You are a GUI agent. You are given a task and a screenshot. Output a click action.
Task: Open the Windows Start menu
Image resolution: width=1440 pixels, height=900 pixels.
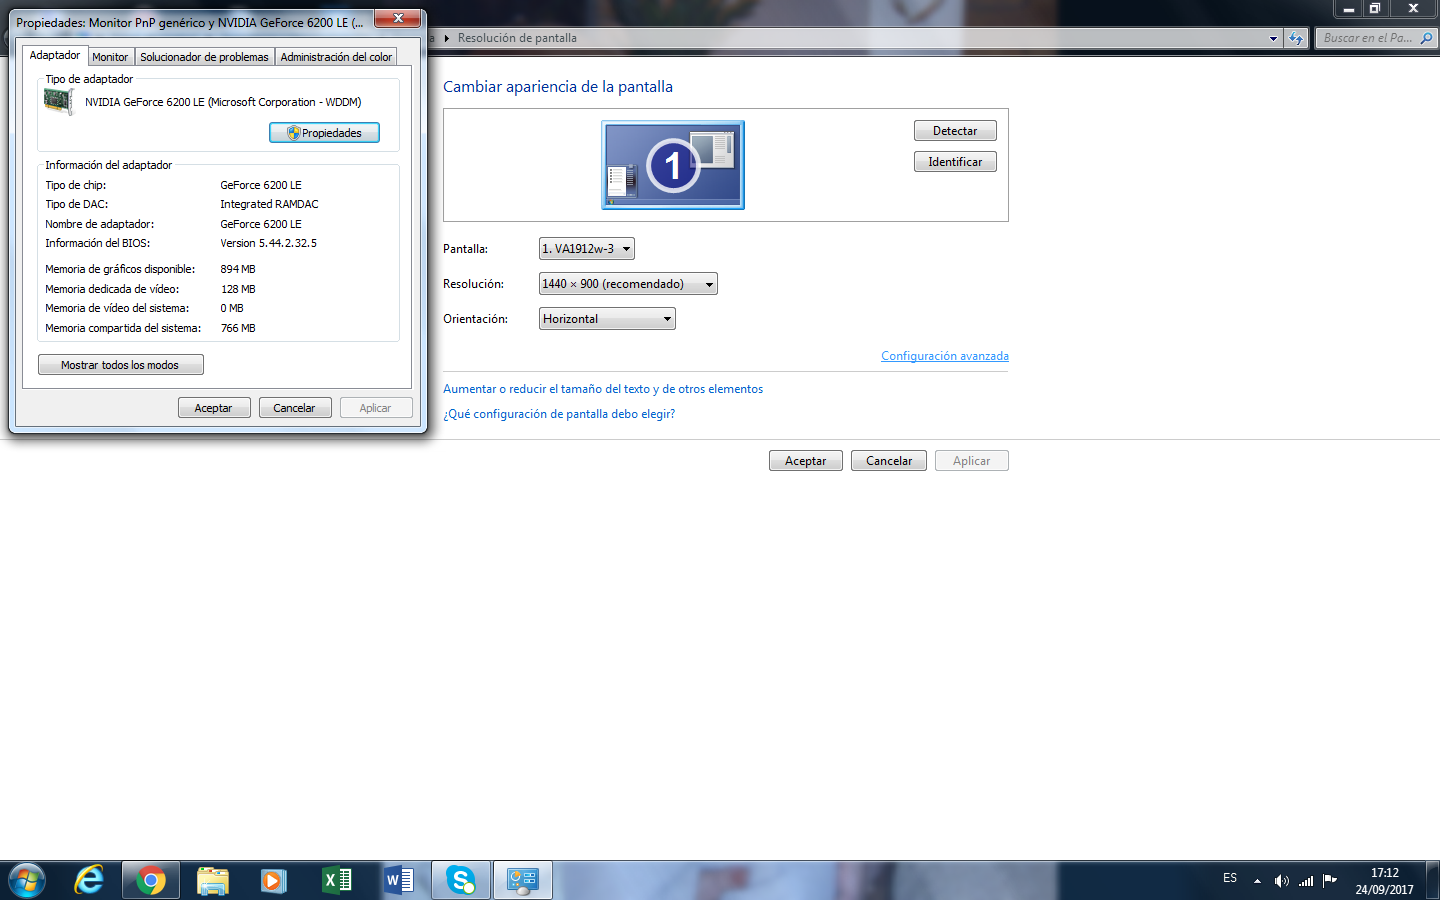pos(27,880)
